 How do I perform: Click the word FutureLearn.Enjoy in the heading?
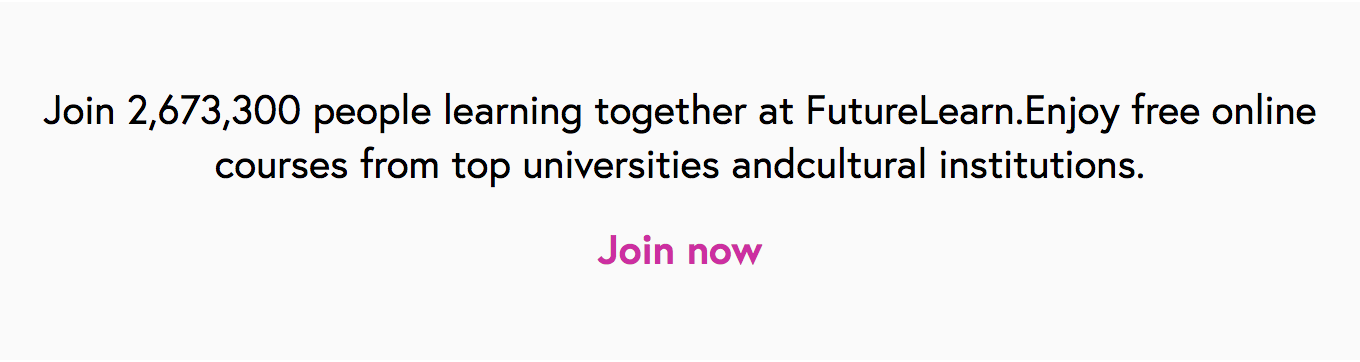tap(964, 112)
